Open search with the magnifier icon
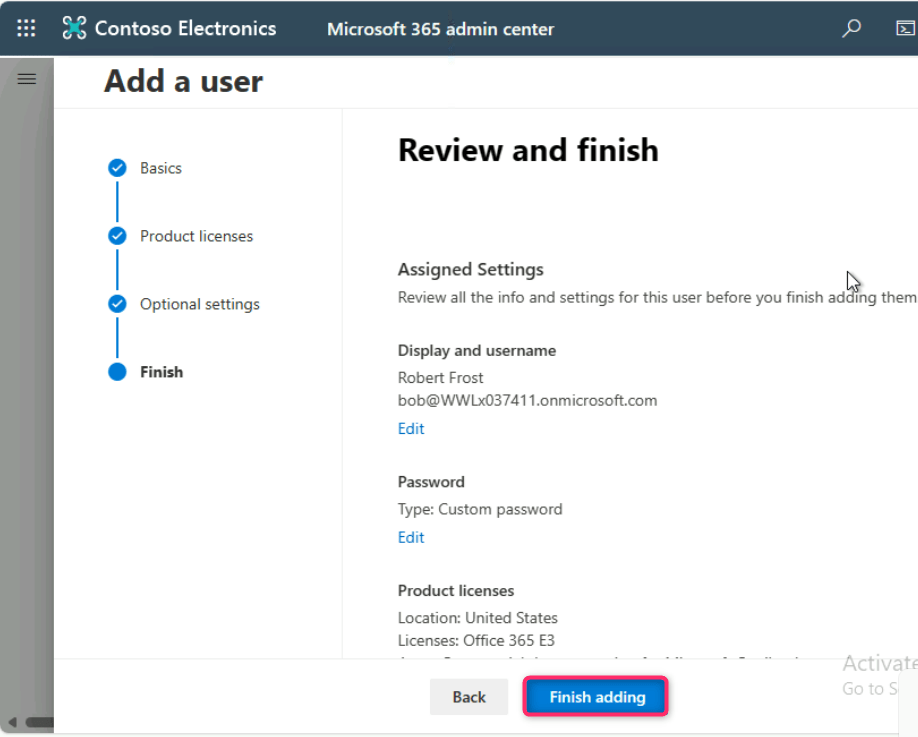This screenshot has height=737, width=918. click(851, 28)
